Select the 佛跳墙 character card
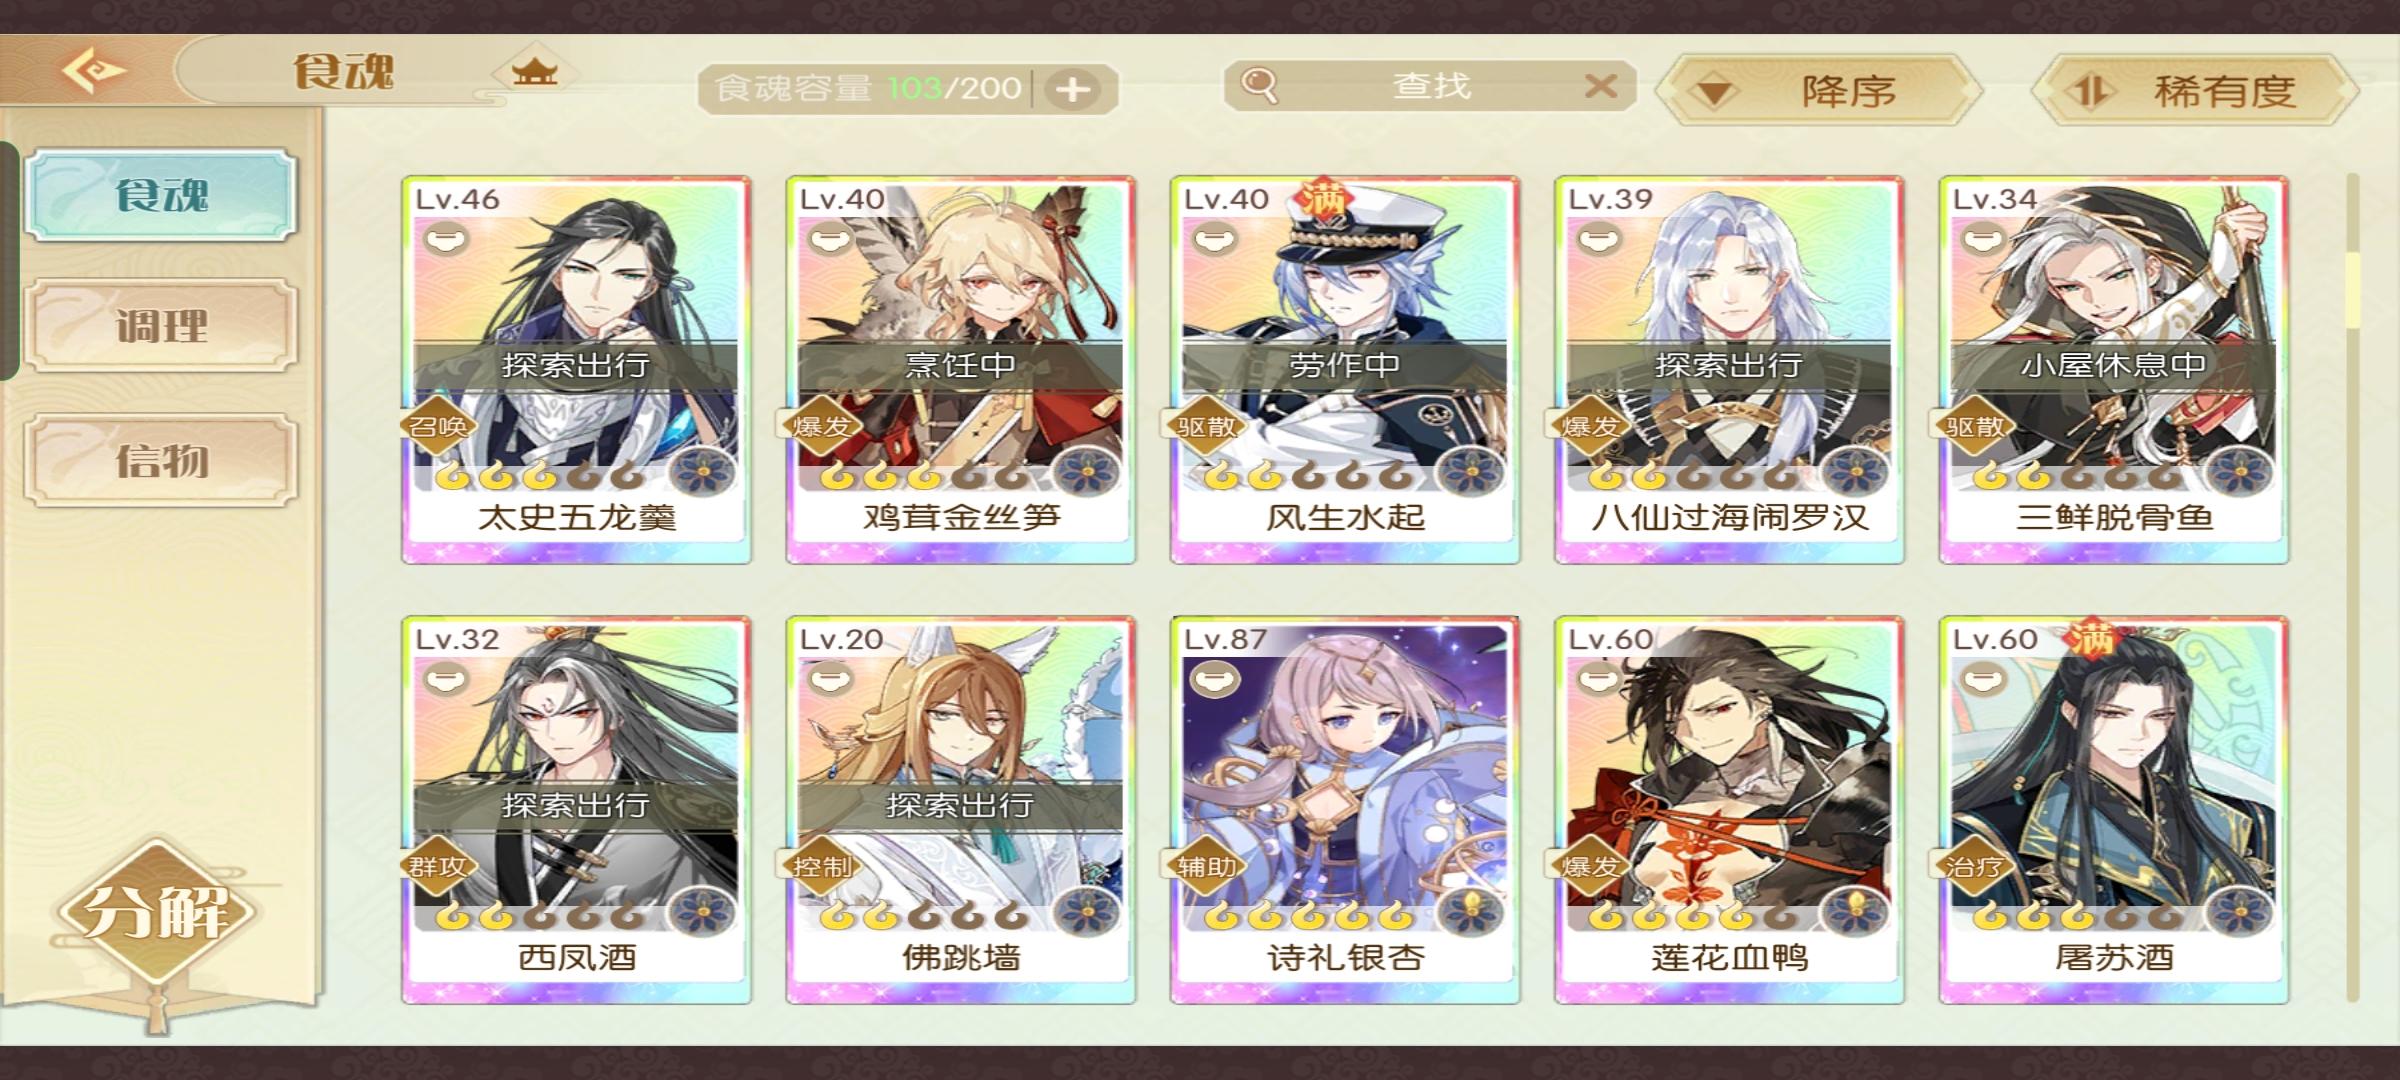Image resolution: width=2400 pixels, height=1080 pixels. pos(961,810)
